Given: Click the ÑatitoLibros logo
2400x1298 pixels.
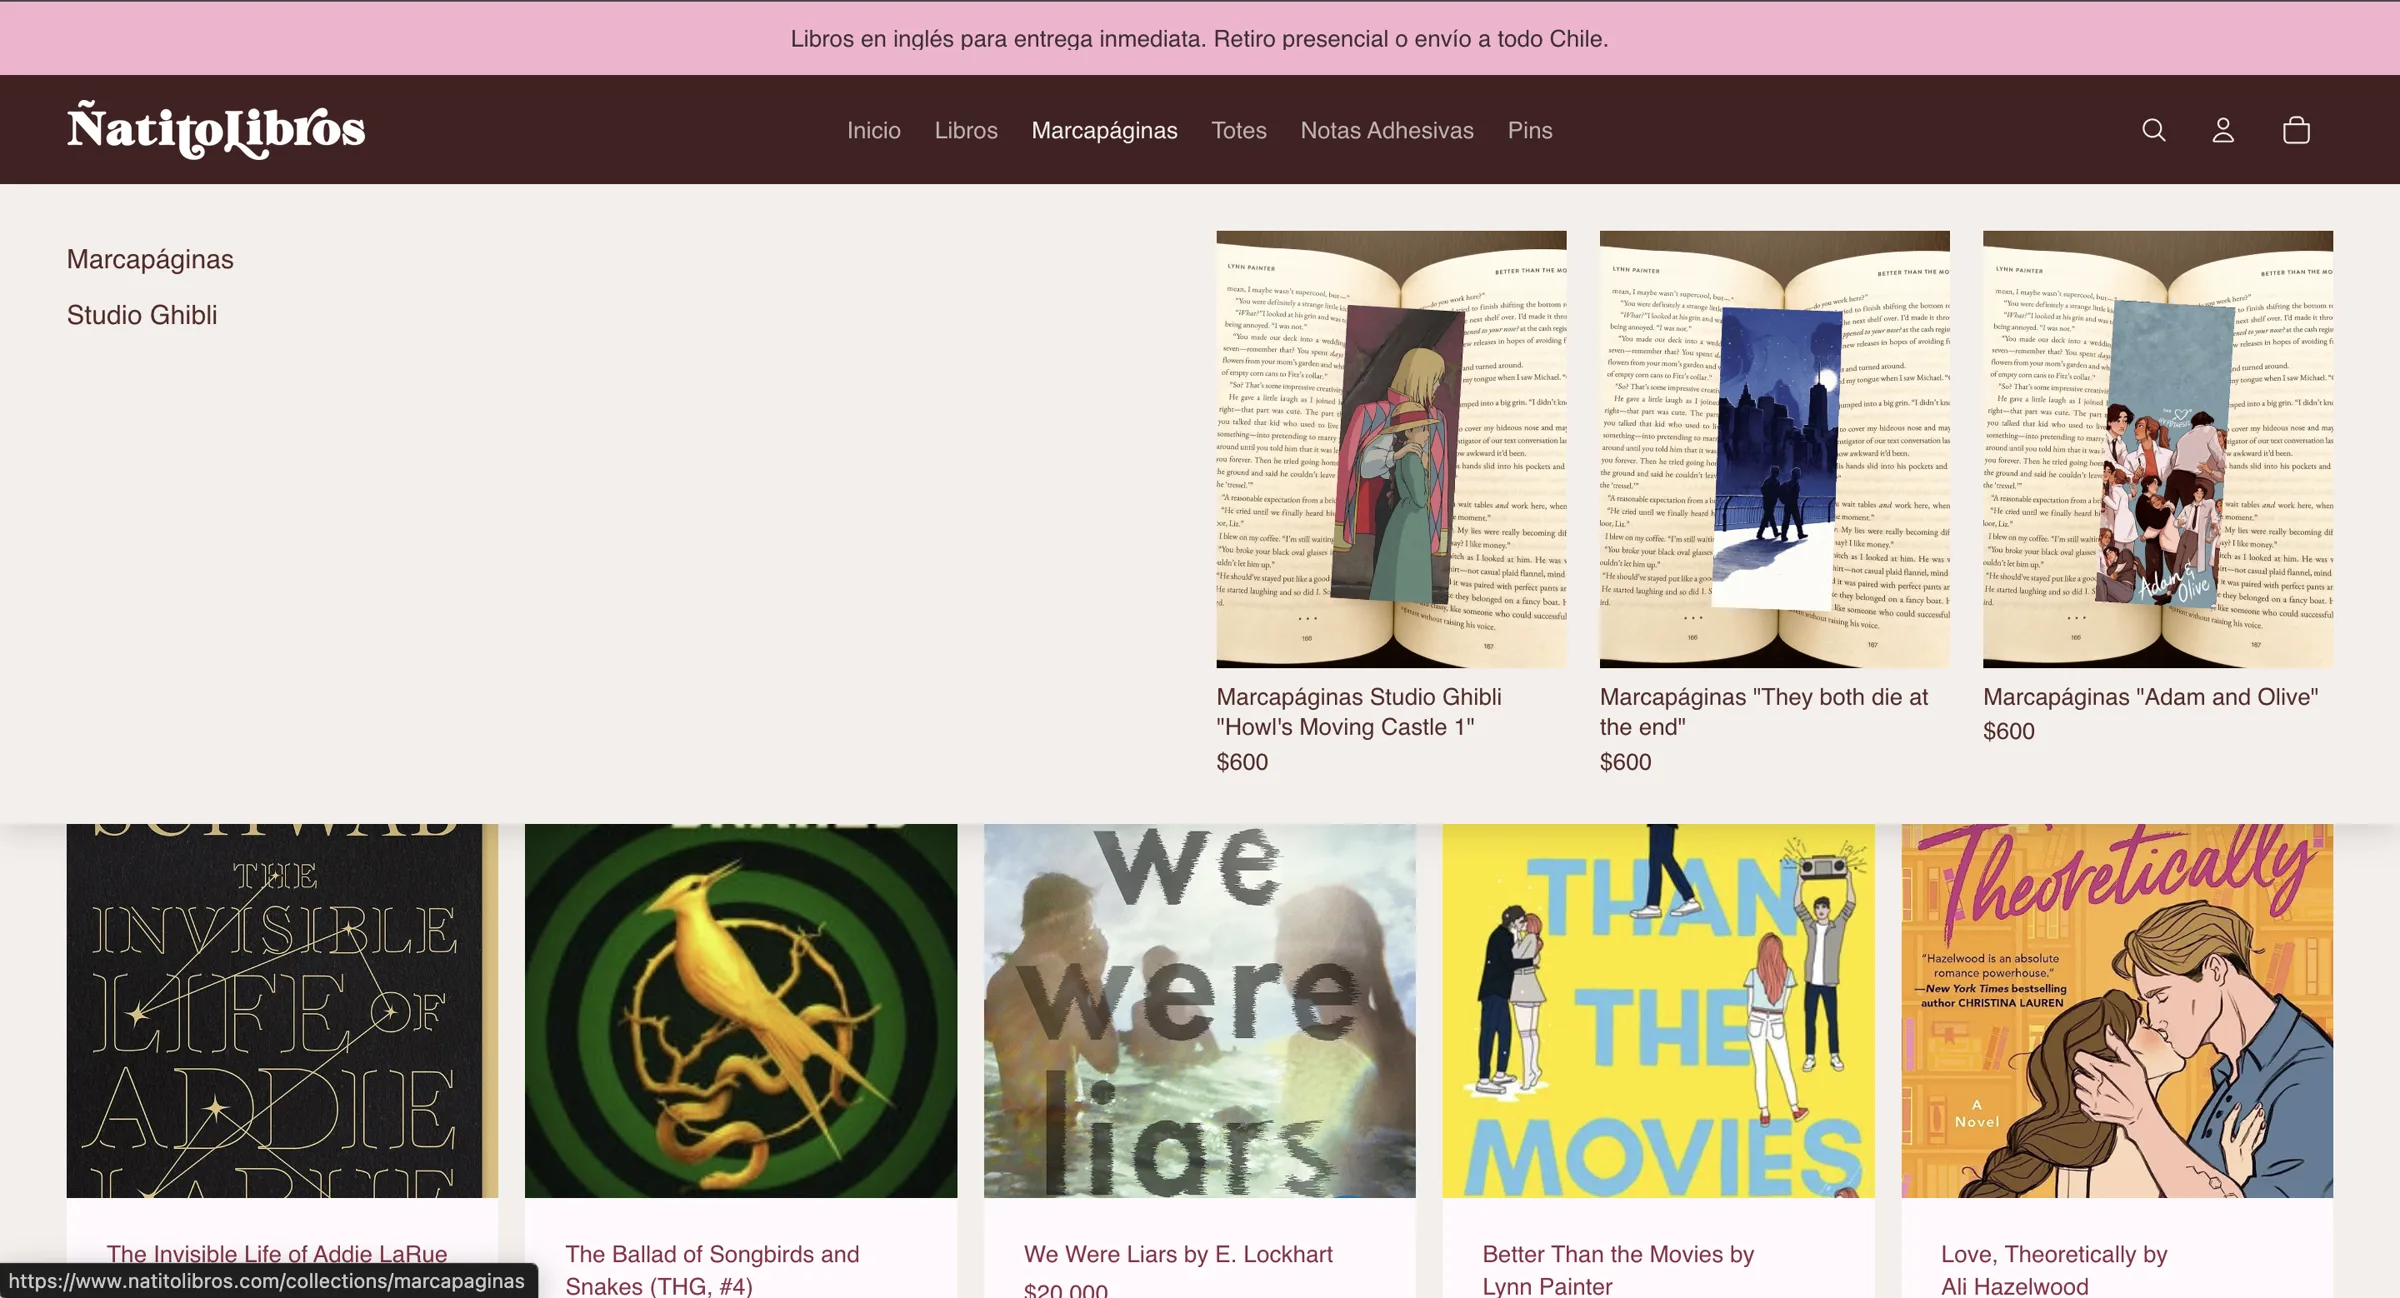Looking at the screenshot, I should 216,130.
